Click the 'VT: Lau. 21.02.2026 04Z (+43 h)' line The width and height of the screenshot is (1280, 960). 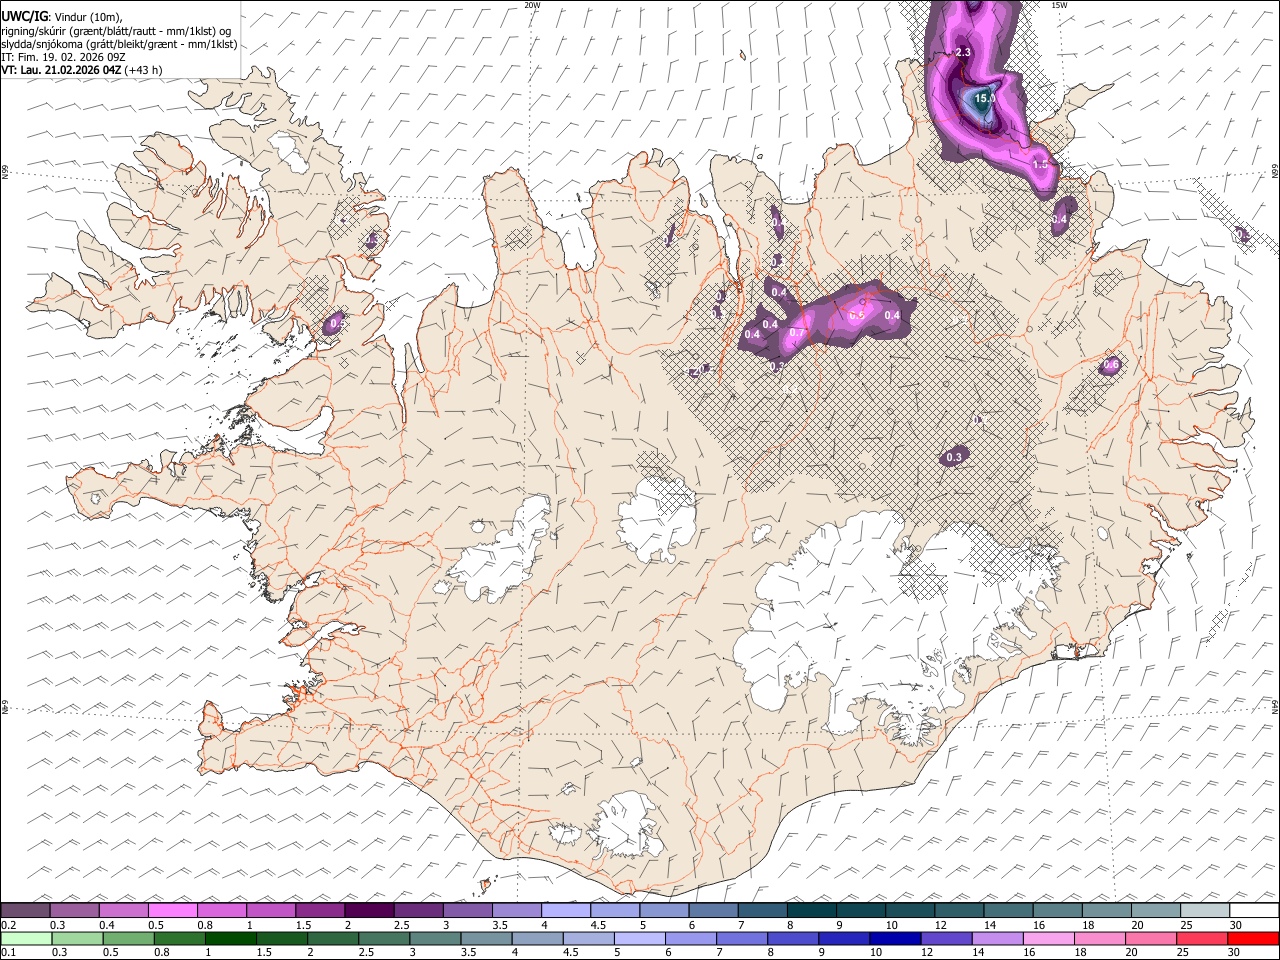(x=82, y=70)
